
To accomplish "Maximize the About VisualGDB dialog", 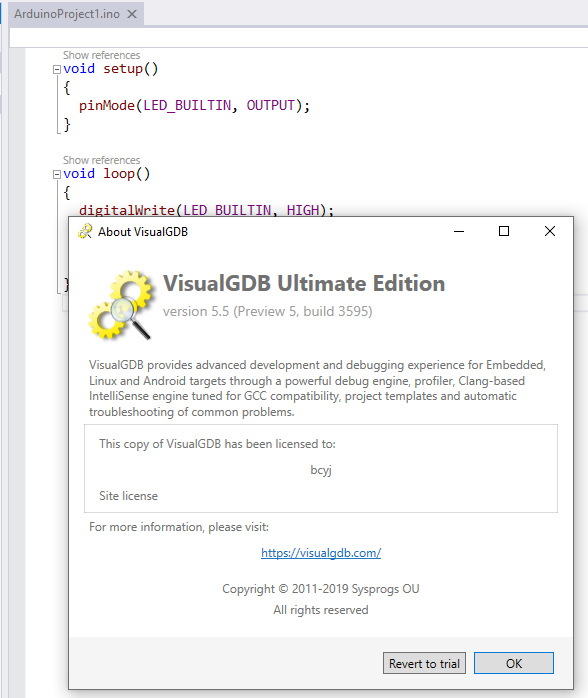I will [x=504, y=231].
